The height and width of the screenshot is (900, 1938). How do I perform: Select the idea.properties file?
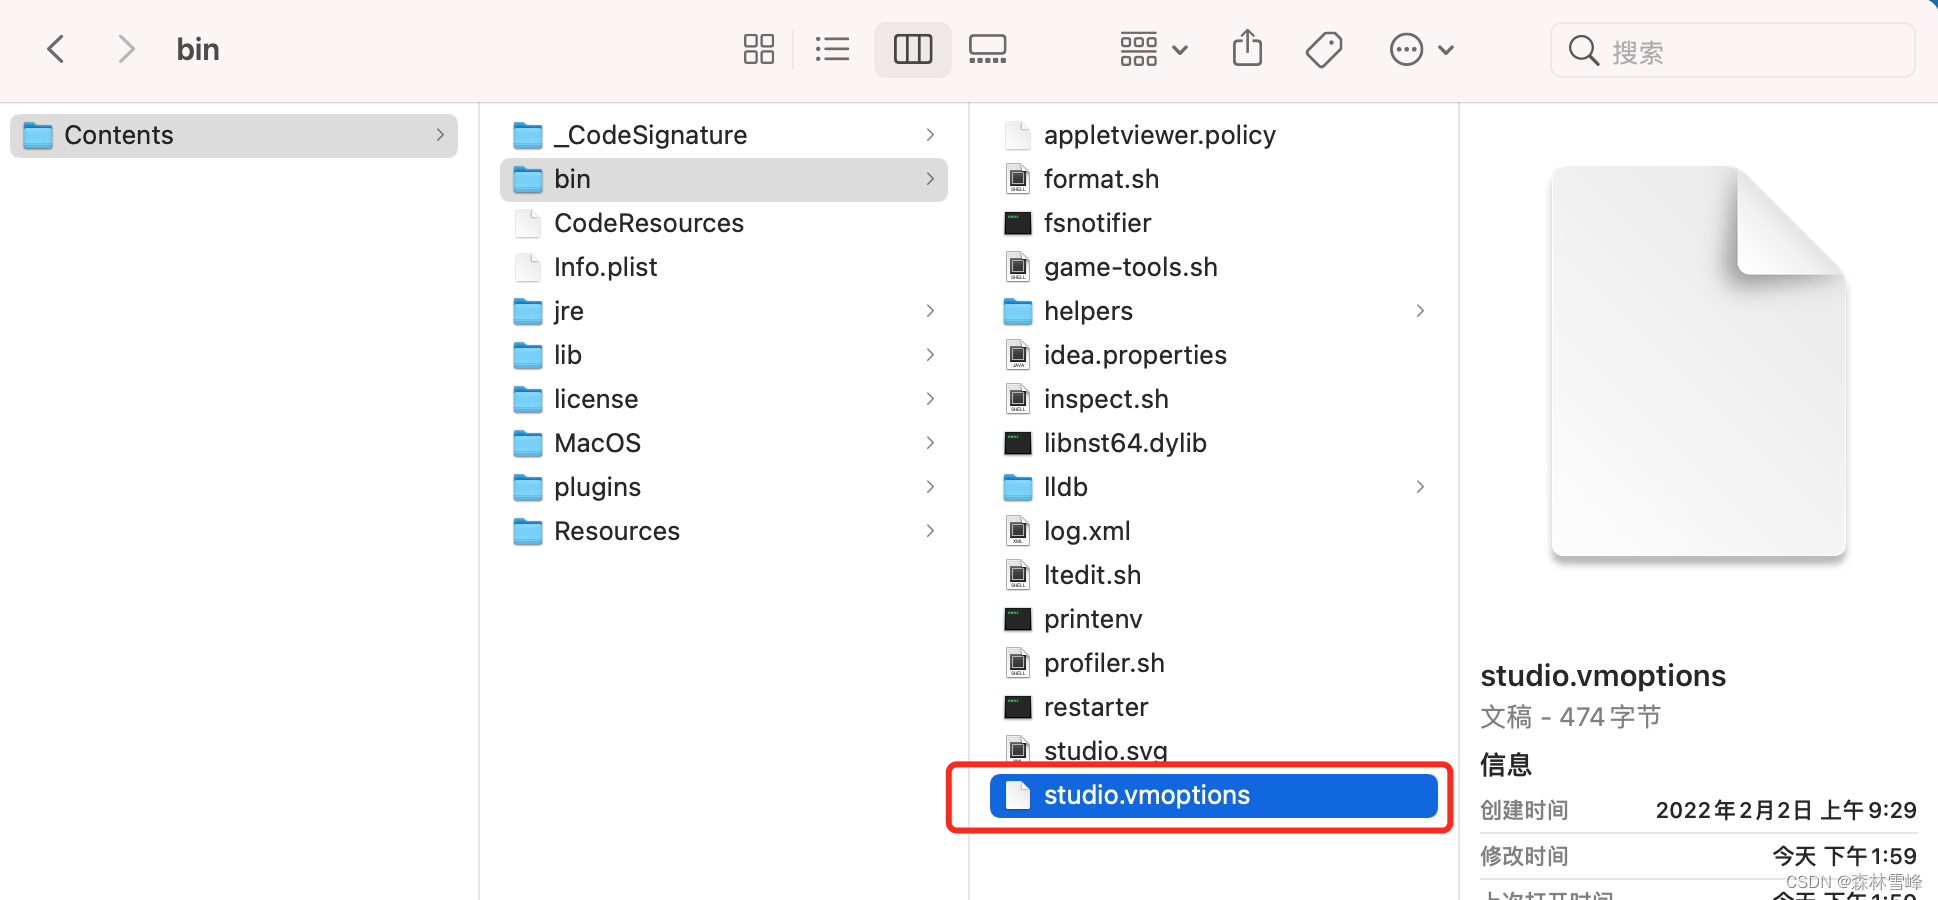[1134, 354]
